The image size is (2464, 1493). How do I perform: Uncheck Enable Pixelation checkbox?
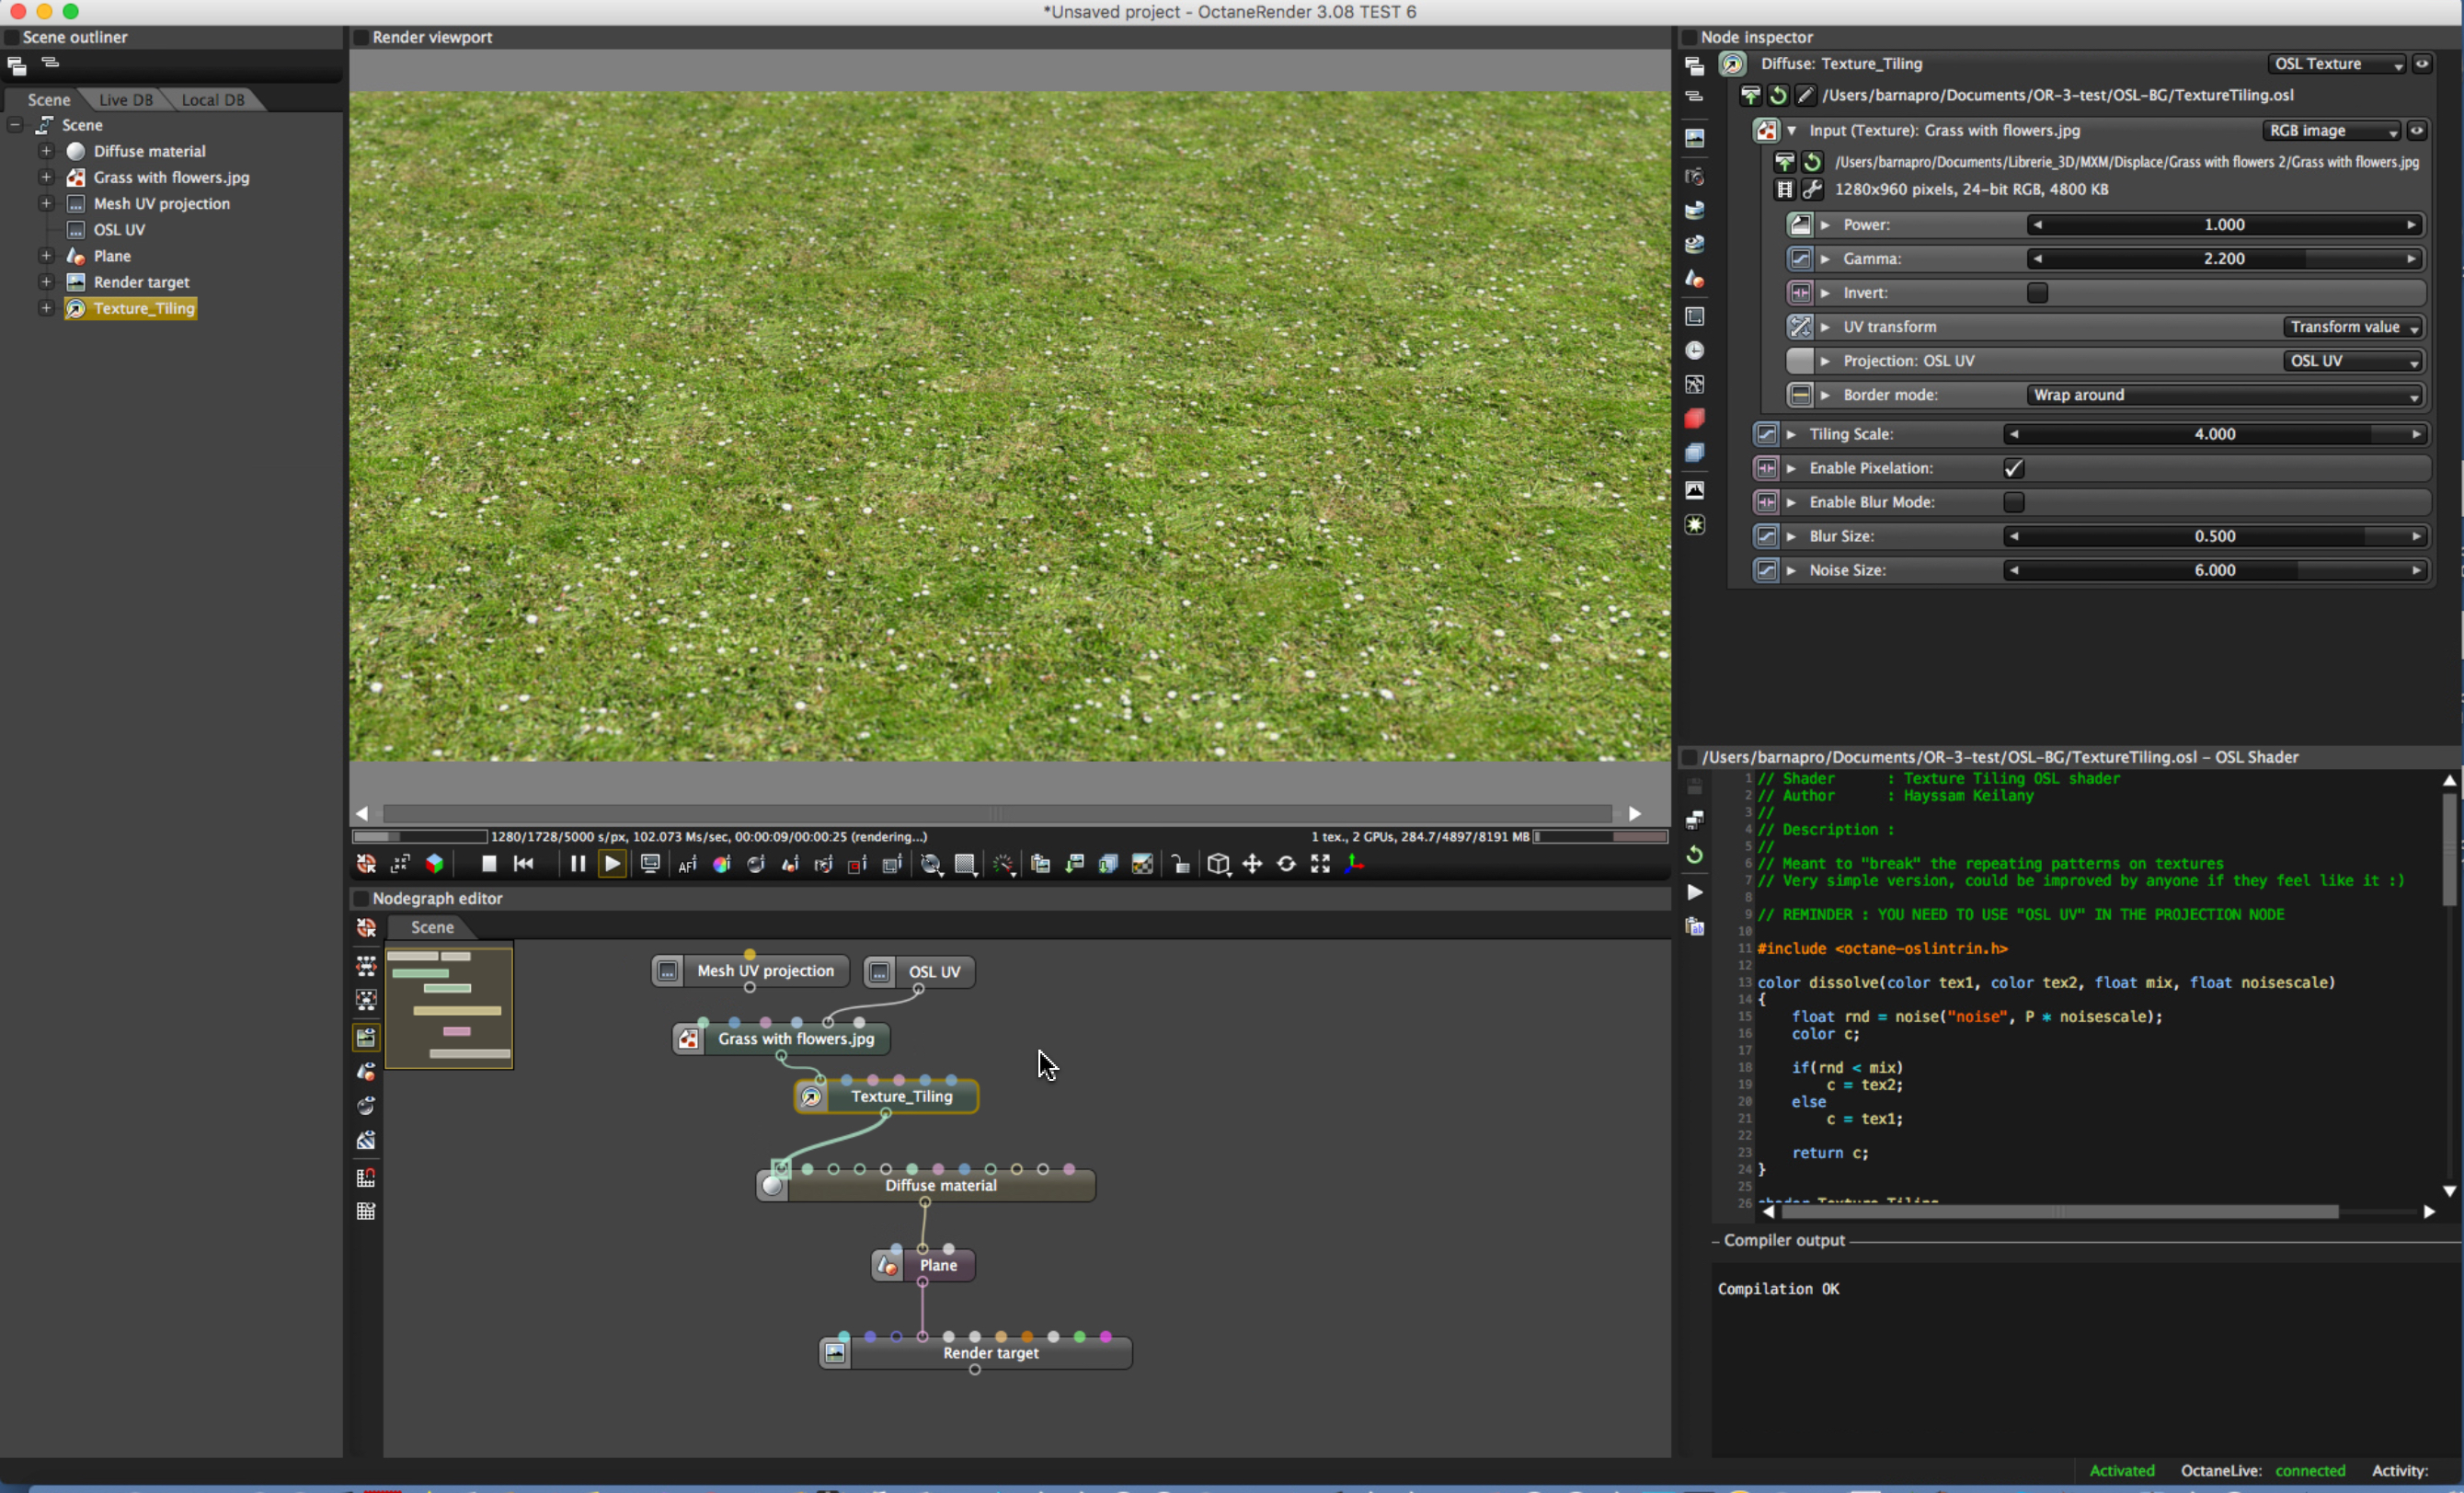tap(2013, 468)
